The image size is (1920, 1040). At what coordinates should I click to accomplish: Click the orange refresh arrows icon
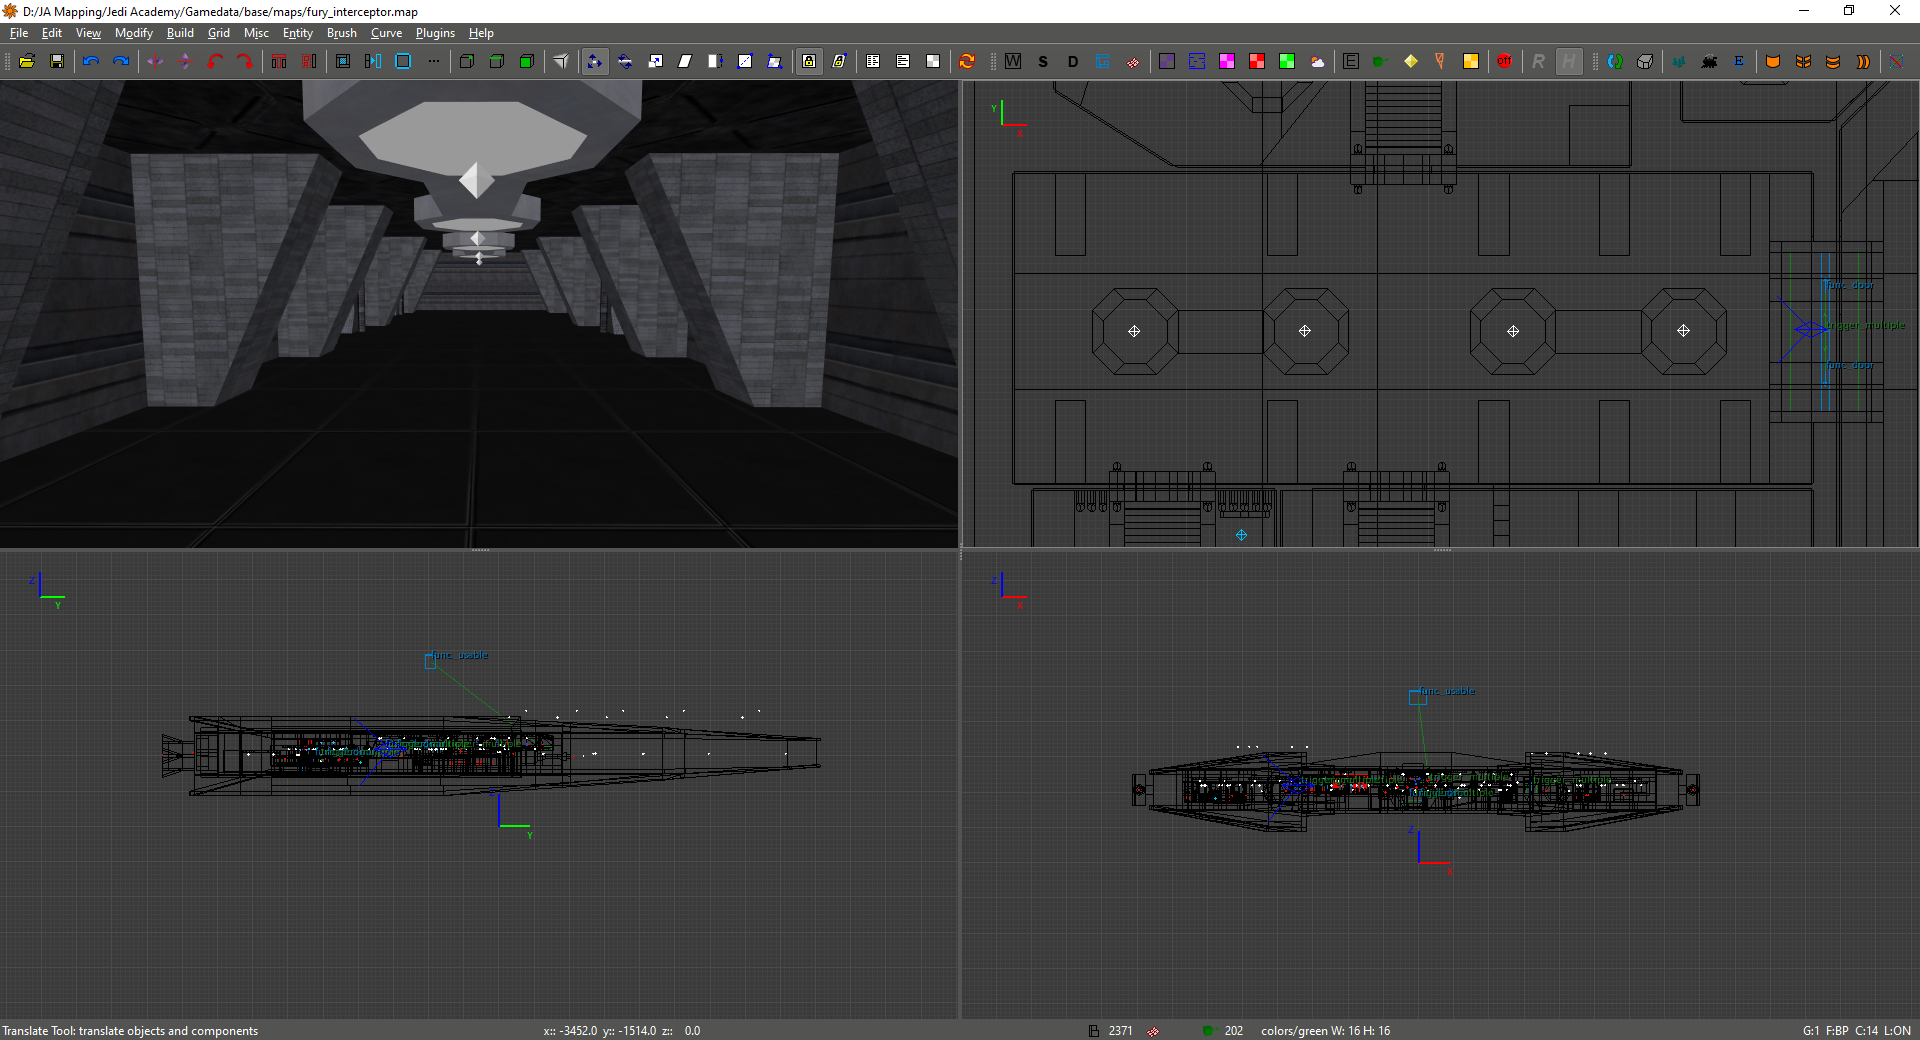point(967,61)
